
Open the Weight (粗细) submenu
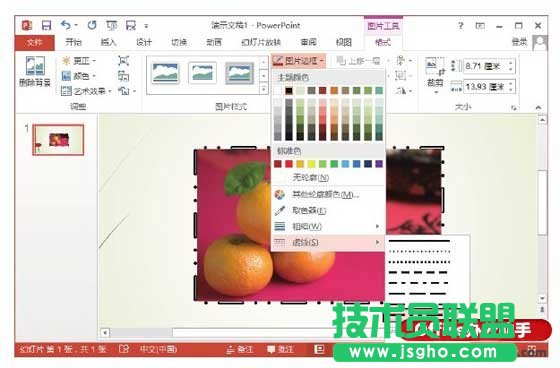(328, 227)
